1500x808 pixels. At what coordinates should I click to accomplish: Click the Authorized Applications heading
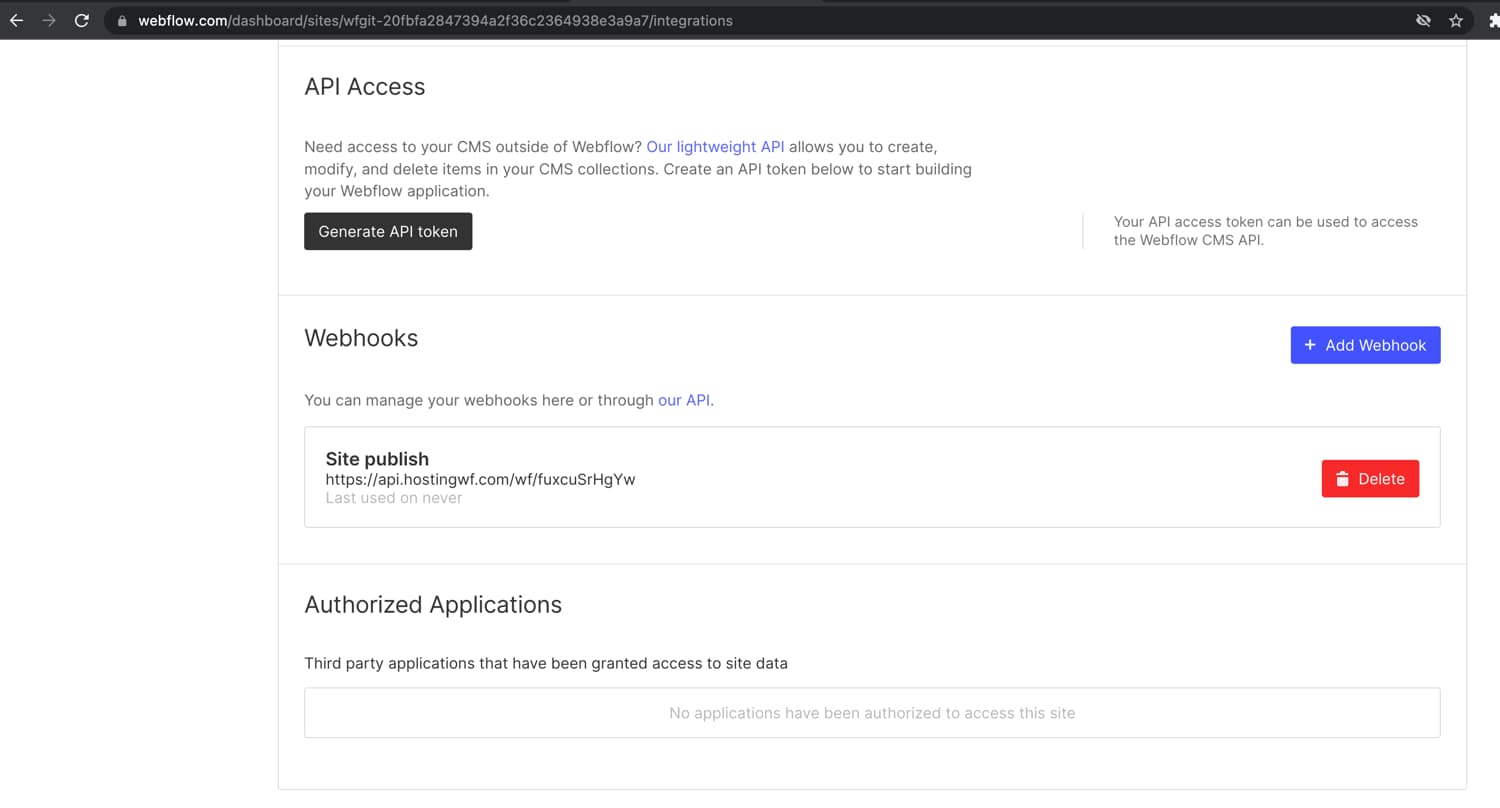click(x=433, y=604)
